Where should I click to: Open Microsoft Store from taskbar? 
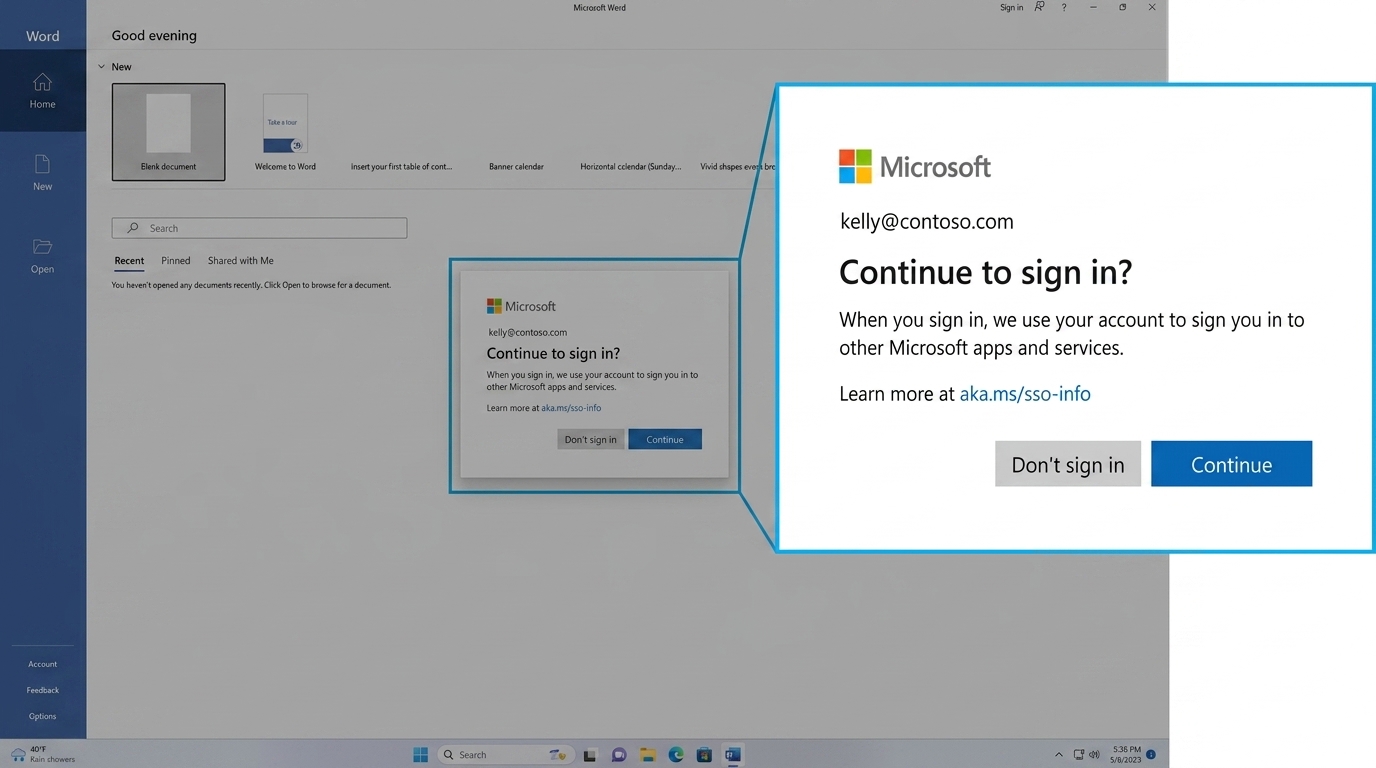click(704, 755)
